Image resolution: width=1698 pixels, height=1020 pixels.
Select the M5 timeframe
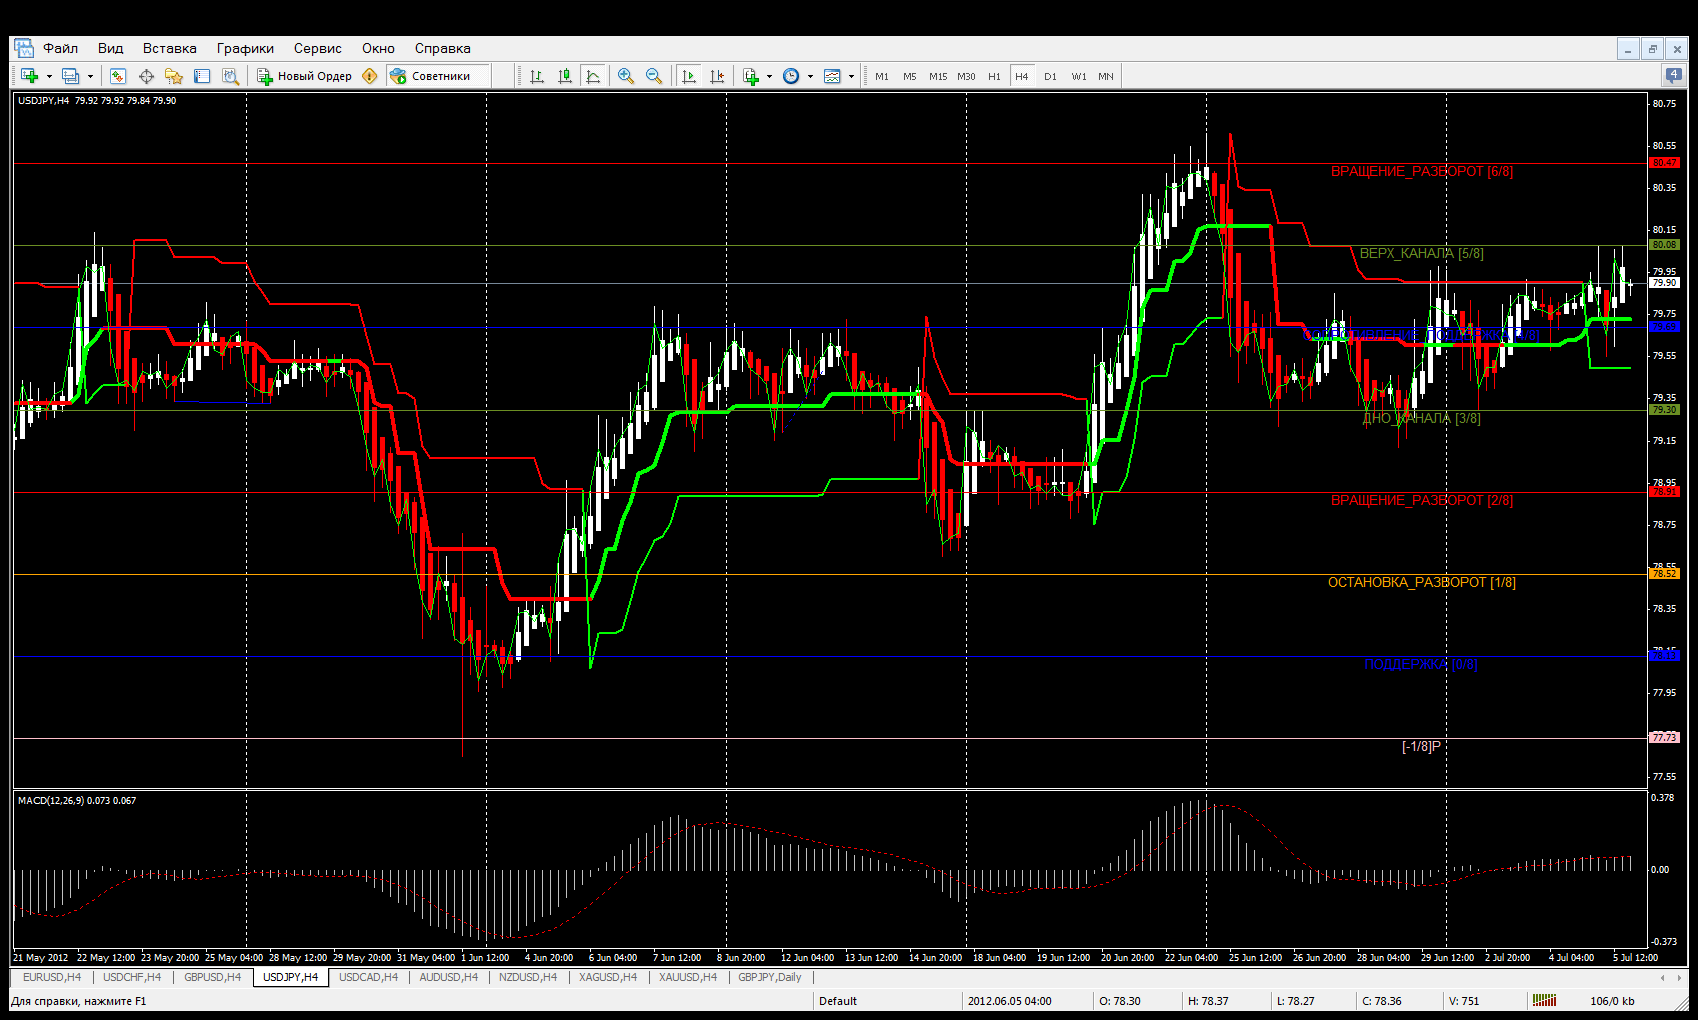click(910, 76)
